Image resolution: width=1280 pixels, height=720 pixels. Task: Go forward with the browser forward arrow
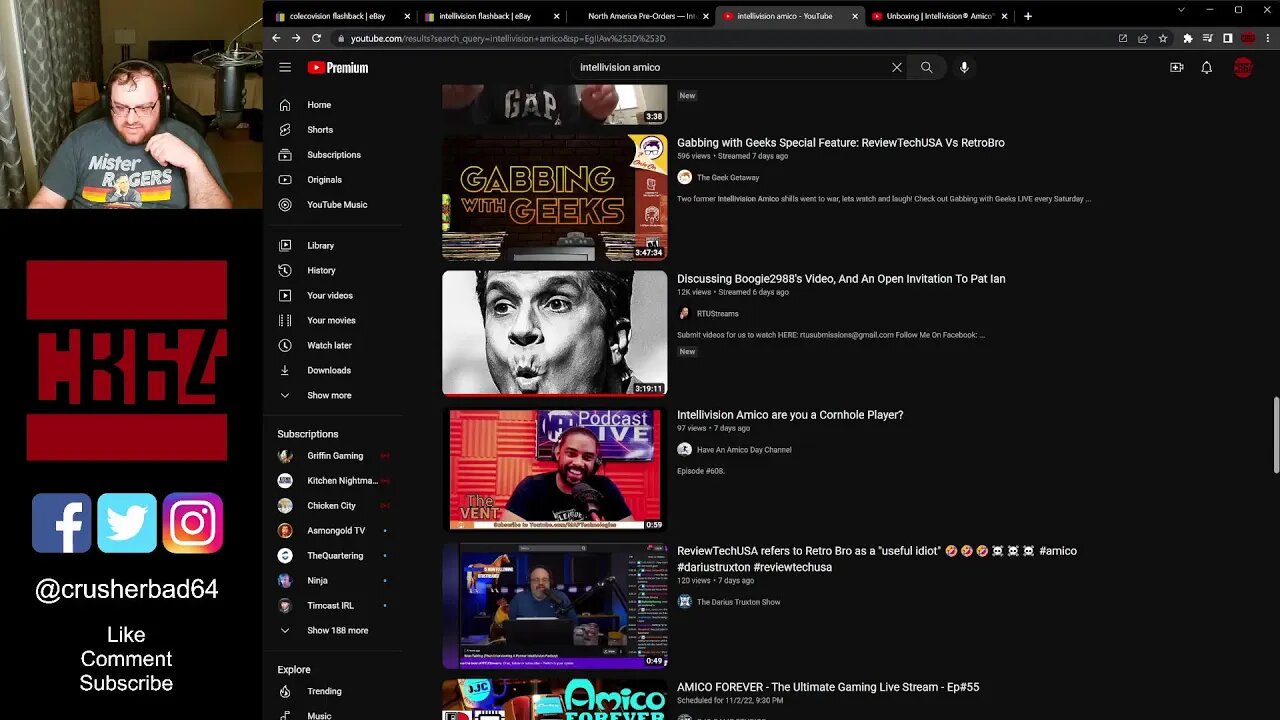[x=296, y=38]
